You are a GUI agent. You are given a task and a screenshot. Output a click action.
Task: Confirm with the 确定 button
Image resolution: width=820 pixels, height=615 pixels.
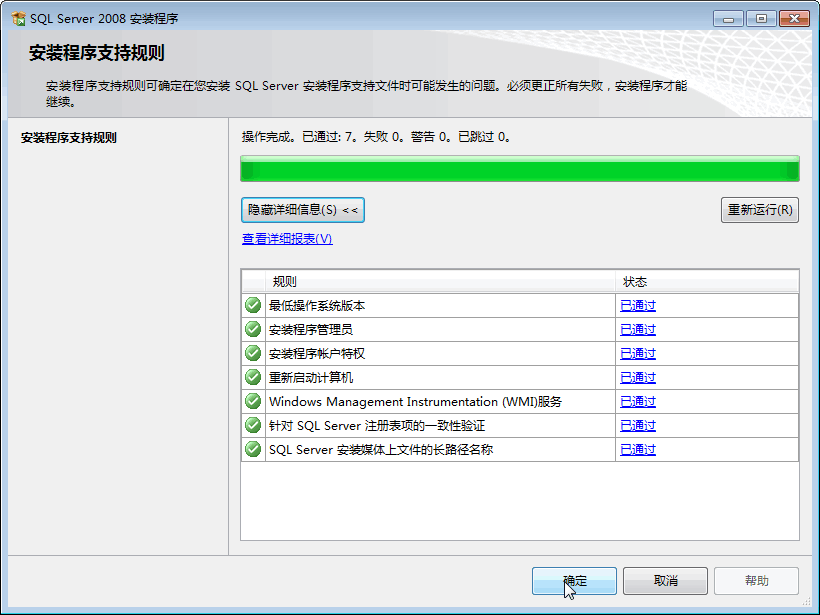(x=574, y=581)
